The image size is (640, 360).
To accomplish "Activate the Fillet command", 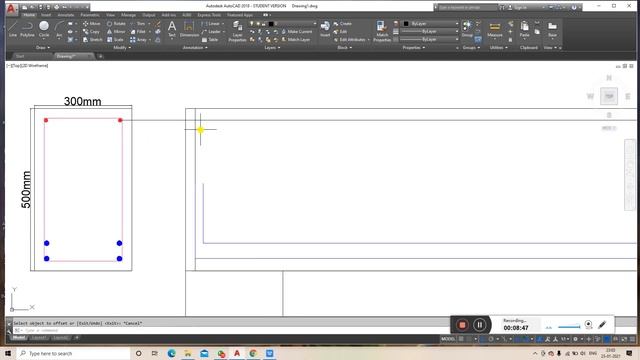I will pyautogui.click(x=138, y=31).
